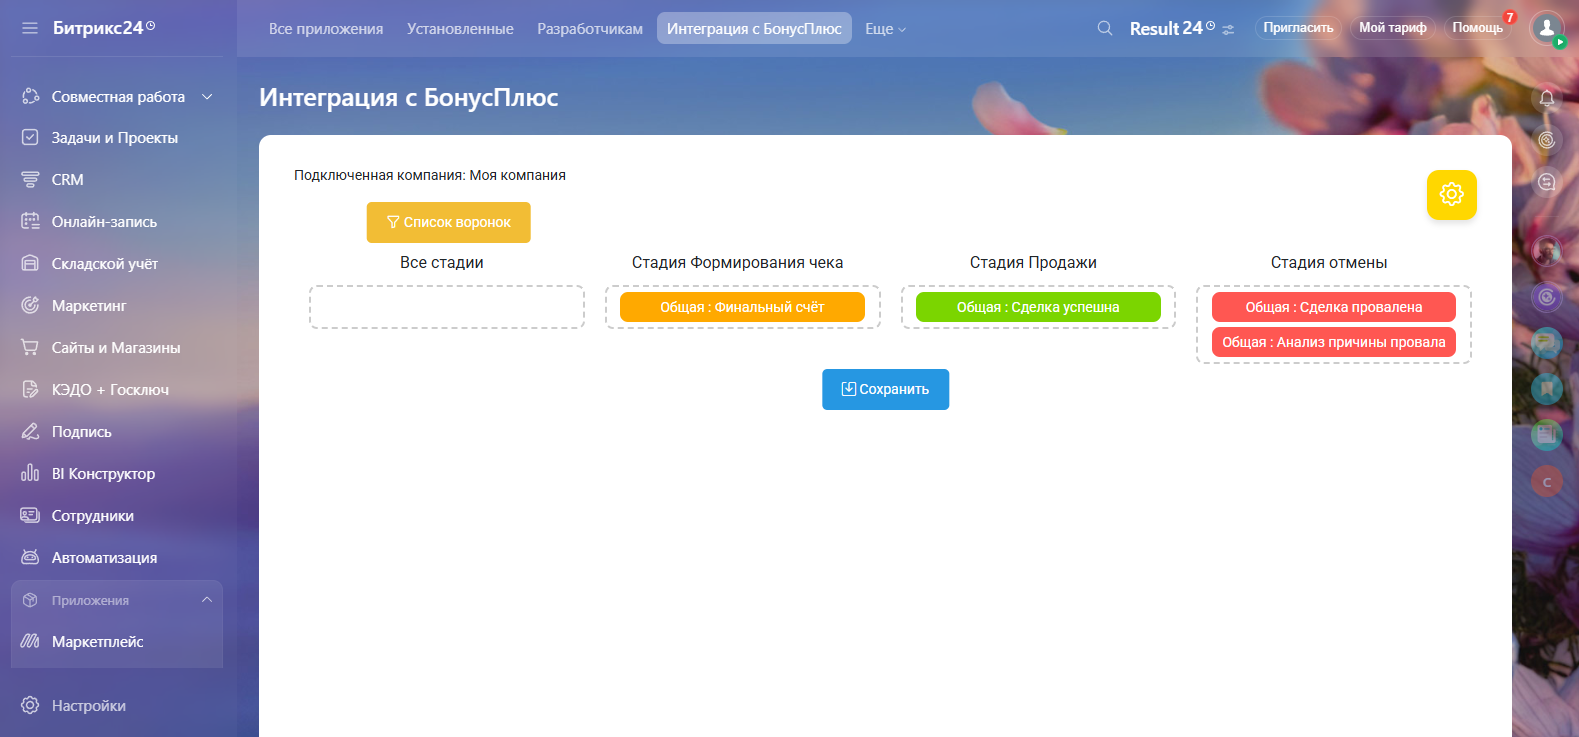Open the red circle with letter C
The width and height of the screenshot is (1579, 737).
click(1547, 482)
